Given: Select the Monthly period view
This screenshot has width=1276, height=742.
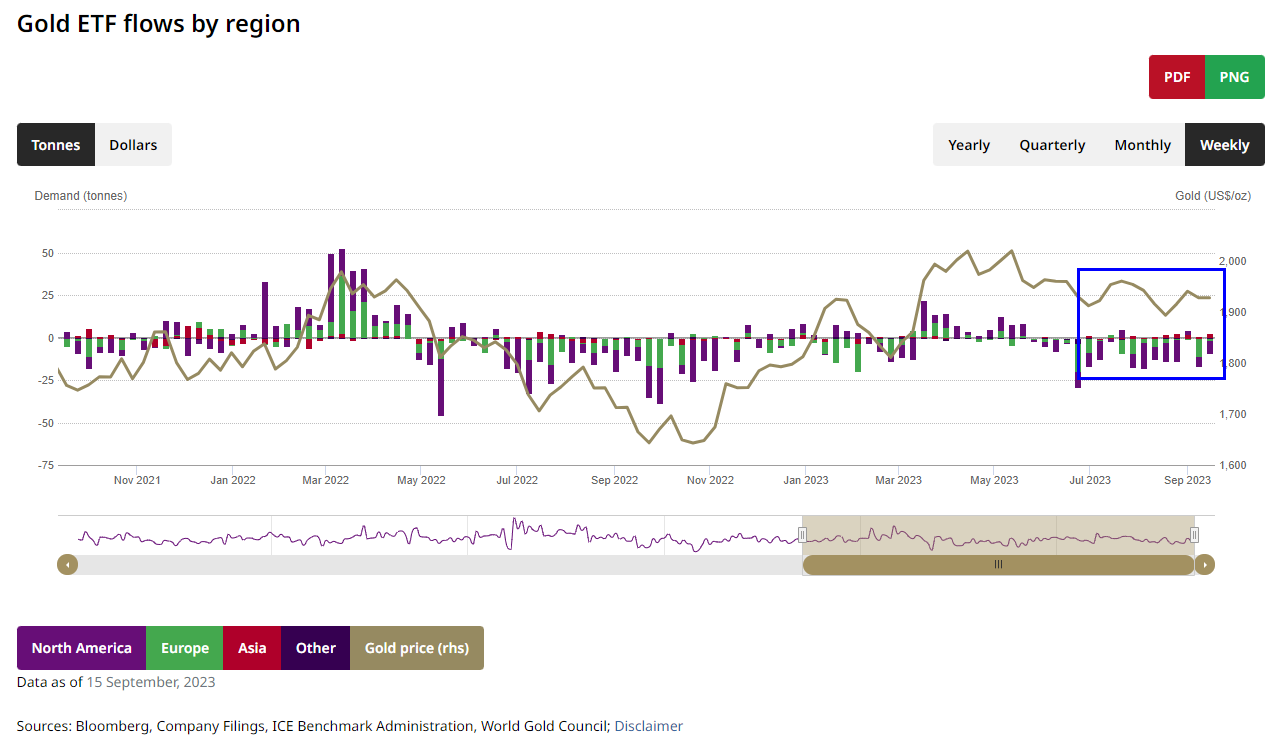Looking at the screenshot, I should point(1142,145).
